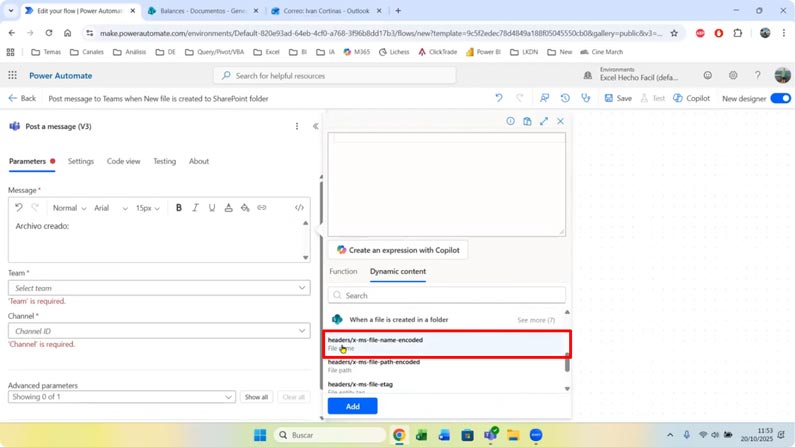795x447 pixels.
Task: Open the Windows Start menu
Action: [260, 435]
